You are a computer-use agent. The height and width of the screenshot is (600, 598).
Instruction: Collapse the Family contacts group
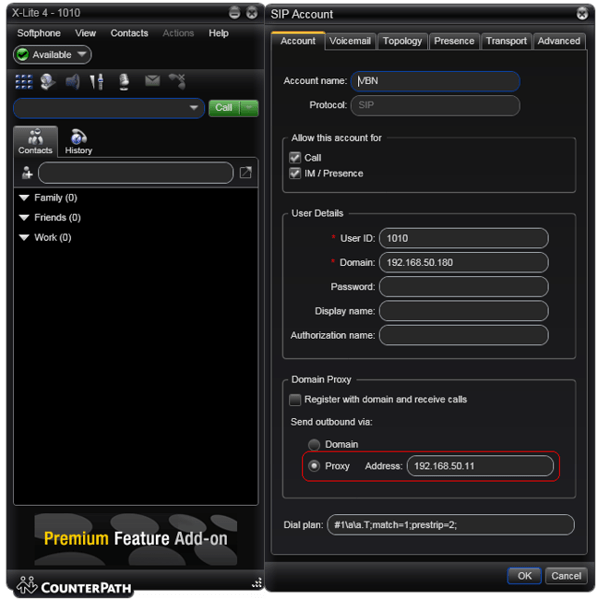point(24,198)
